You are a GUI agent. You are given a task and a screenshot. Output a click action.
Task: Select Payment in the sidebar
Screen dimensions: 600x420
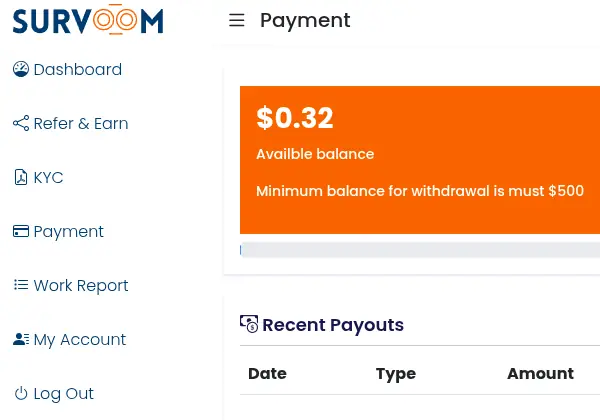pyautogui.click(x=69, y=231)
